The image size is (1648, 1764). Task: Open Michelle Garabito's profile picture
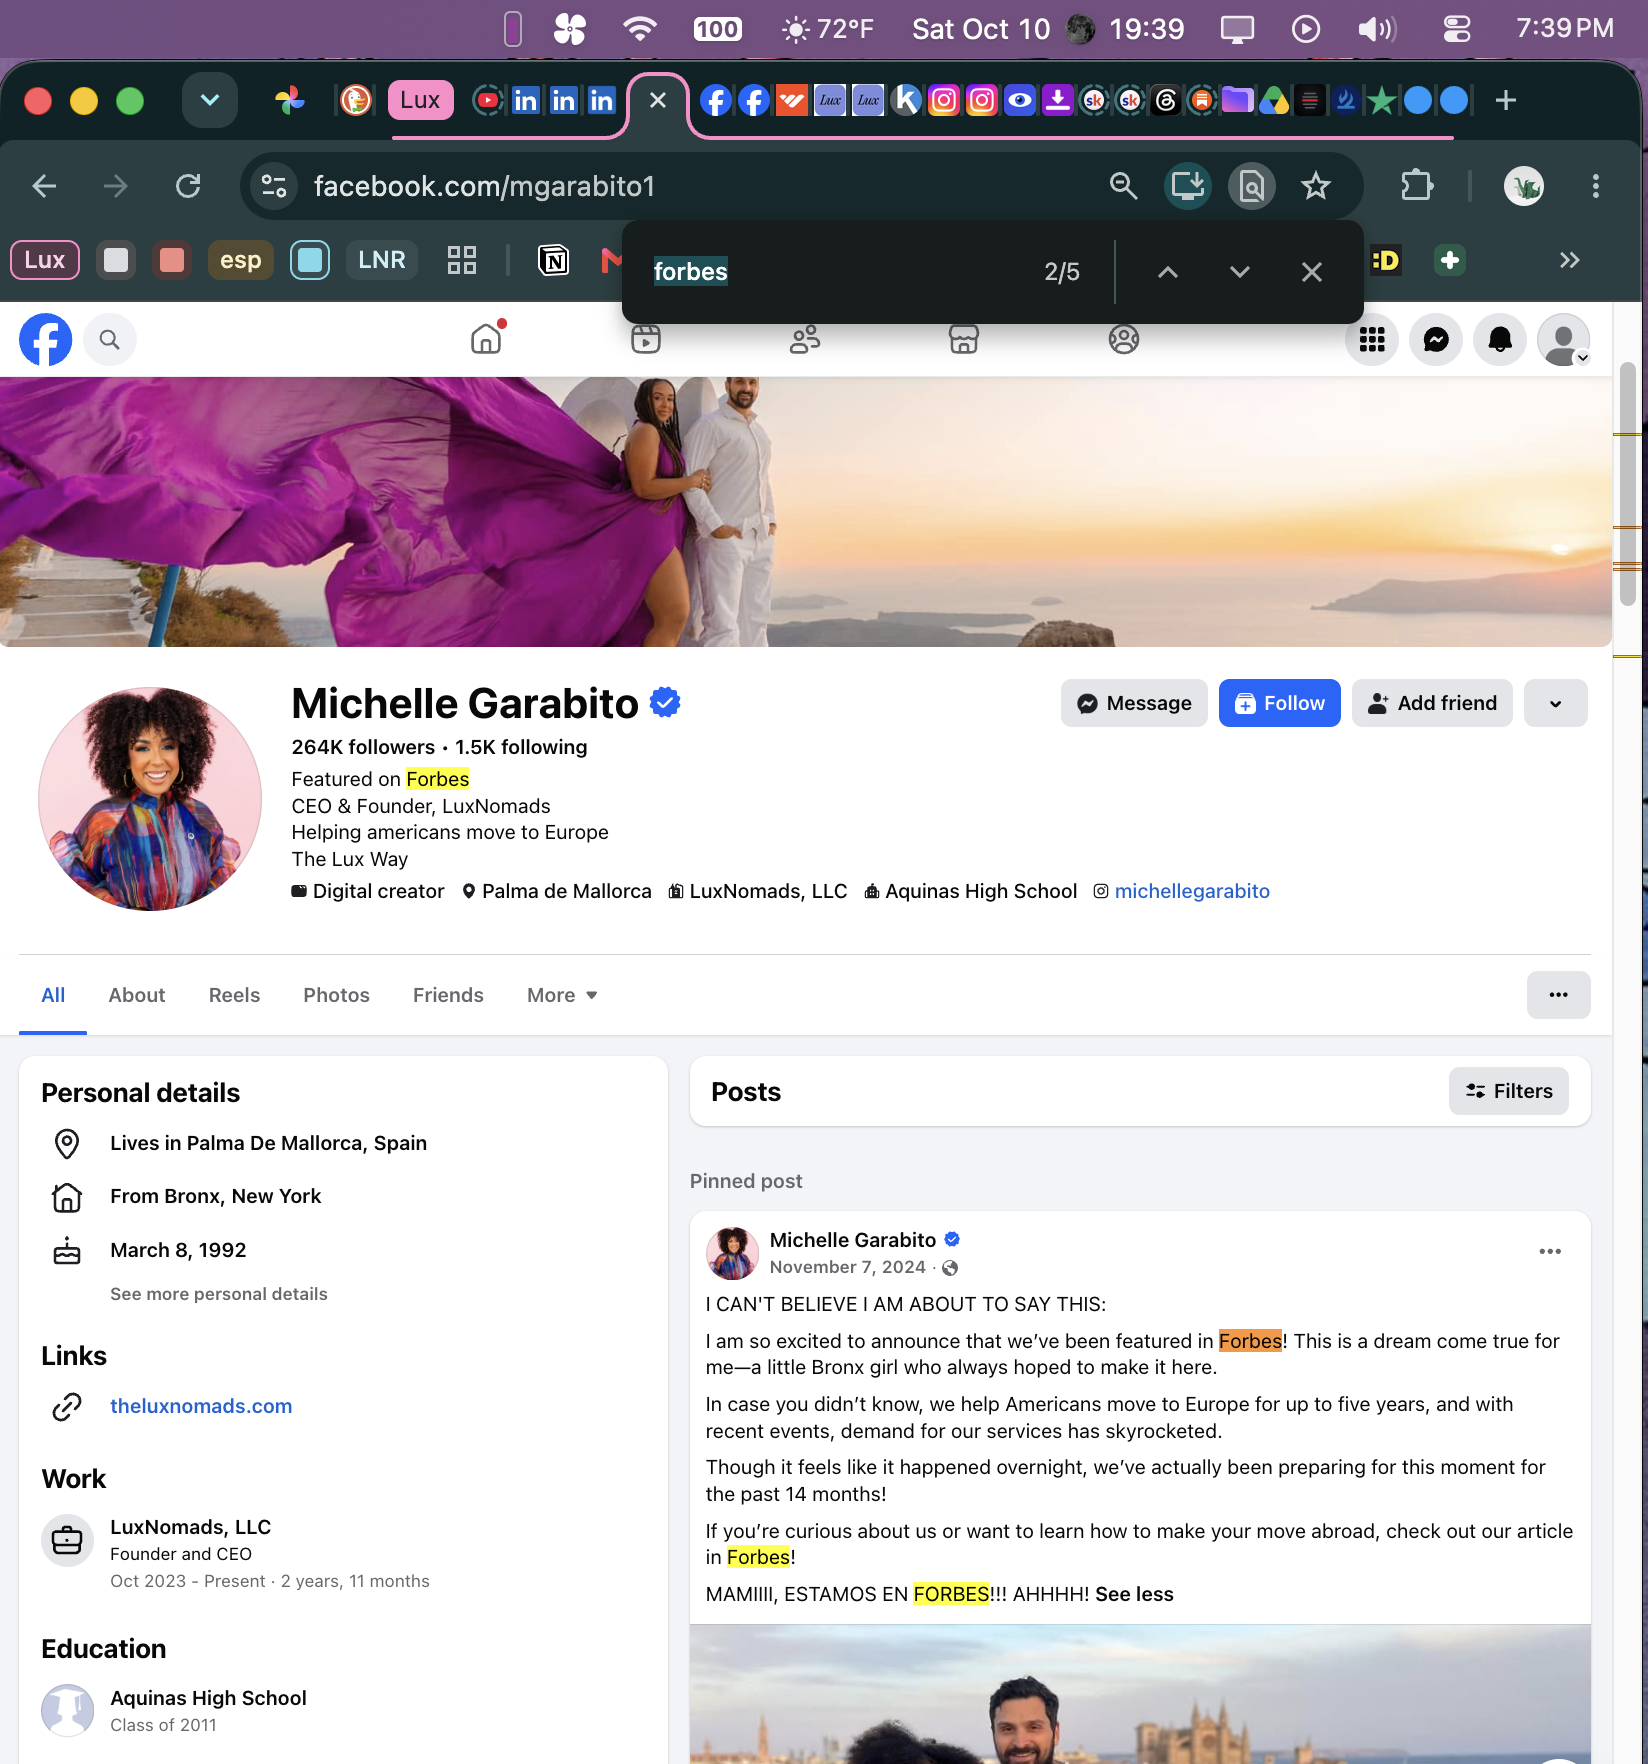click(x=150, y=799)
